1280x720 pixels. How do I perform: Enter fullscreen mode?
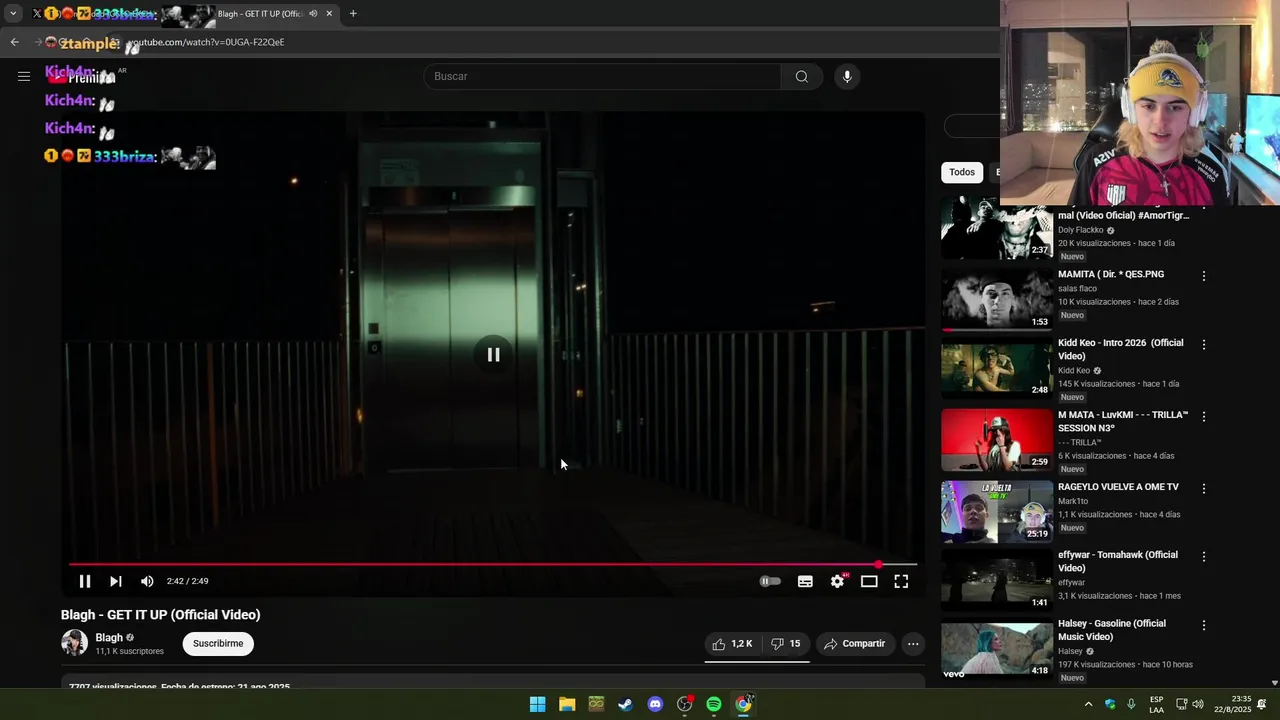901,581
